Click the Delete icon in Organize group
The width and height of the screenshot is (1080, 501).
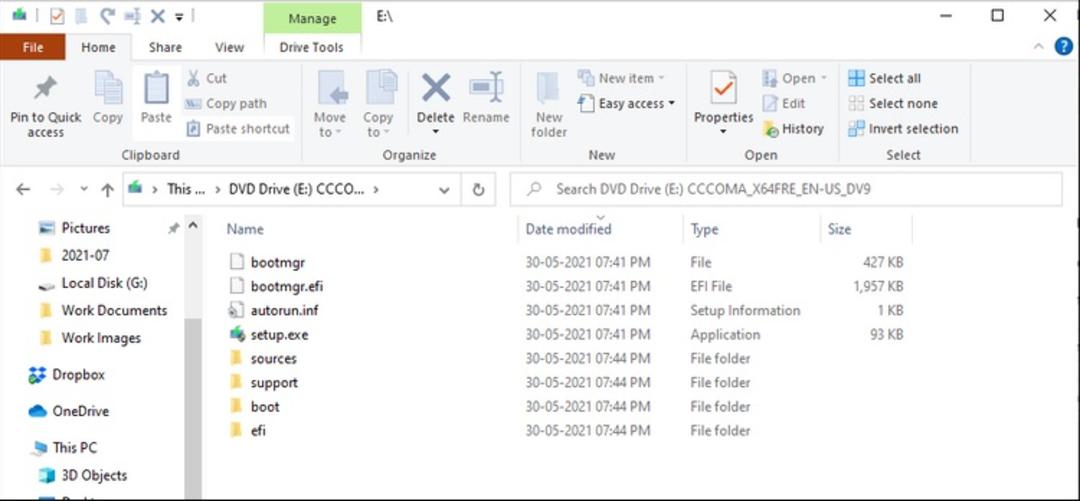click(436, 88)
